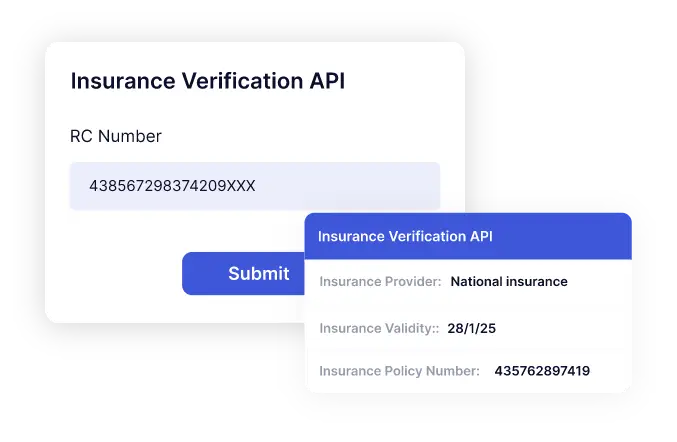Click the "Insurance Provider:" label
Image resolution: width=677 pixels, height=442 pixels.
[380, 282]
